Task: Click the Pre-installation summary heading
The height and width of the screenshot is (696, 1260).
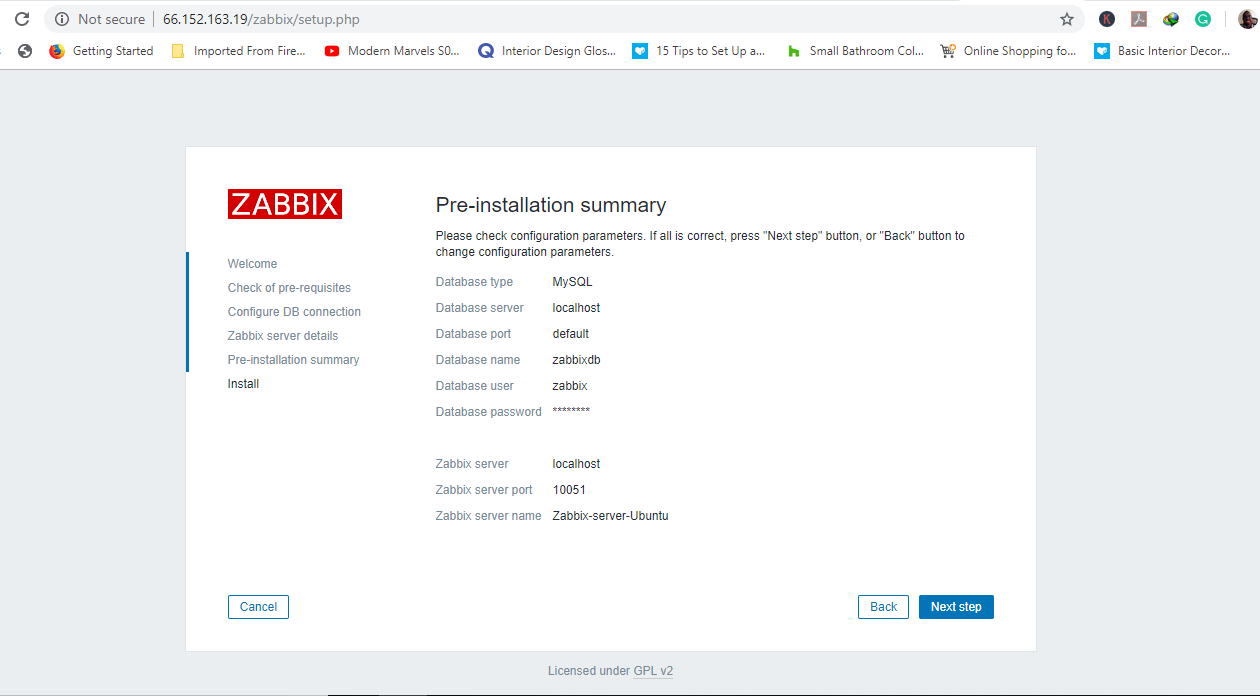Action: point(551,205)
